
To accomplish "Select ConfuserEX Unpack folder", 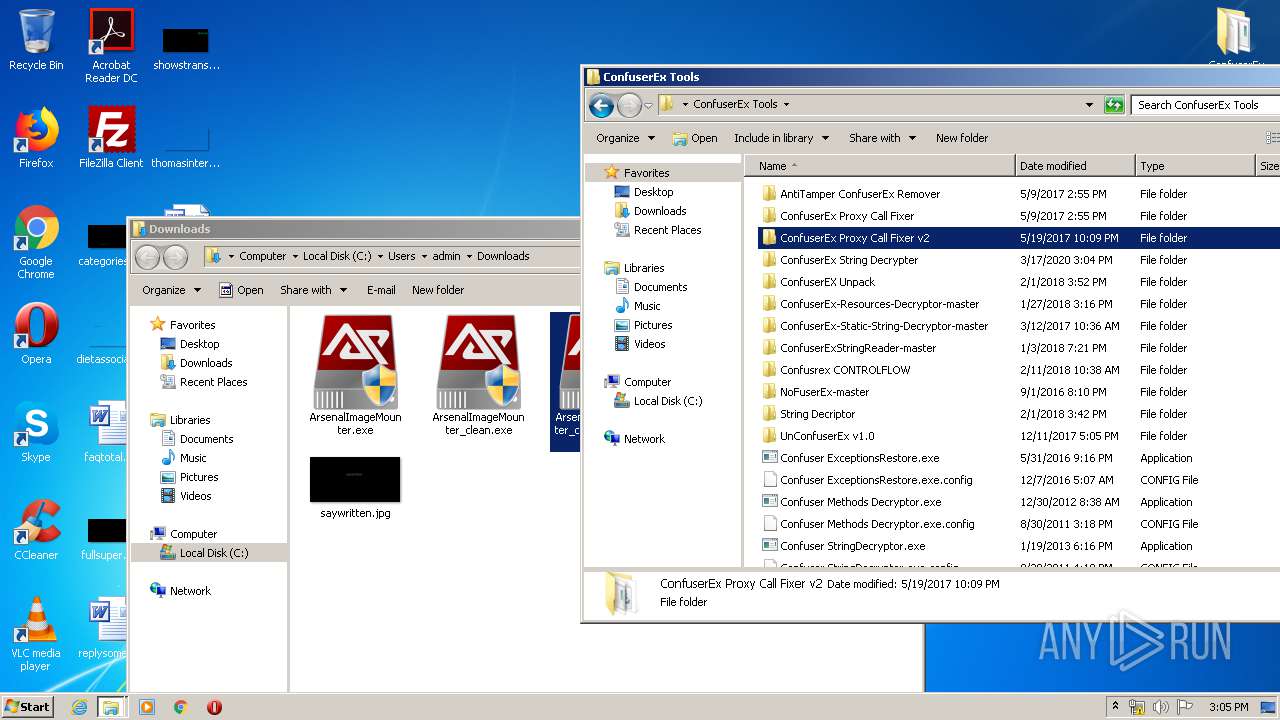I will pos(827,282).
